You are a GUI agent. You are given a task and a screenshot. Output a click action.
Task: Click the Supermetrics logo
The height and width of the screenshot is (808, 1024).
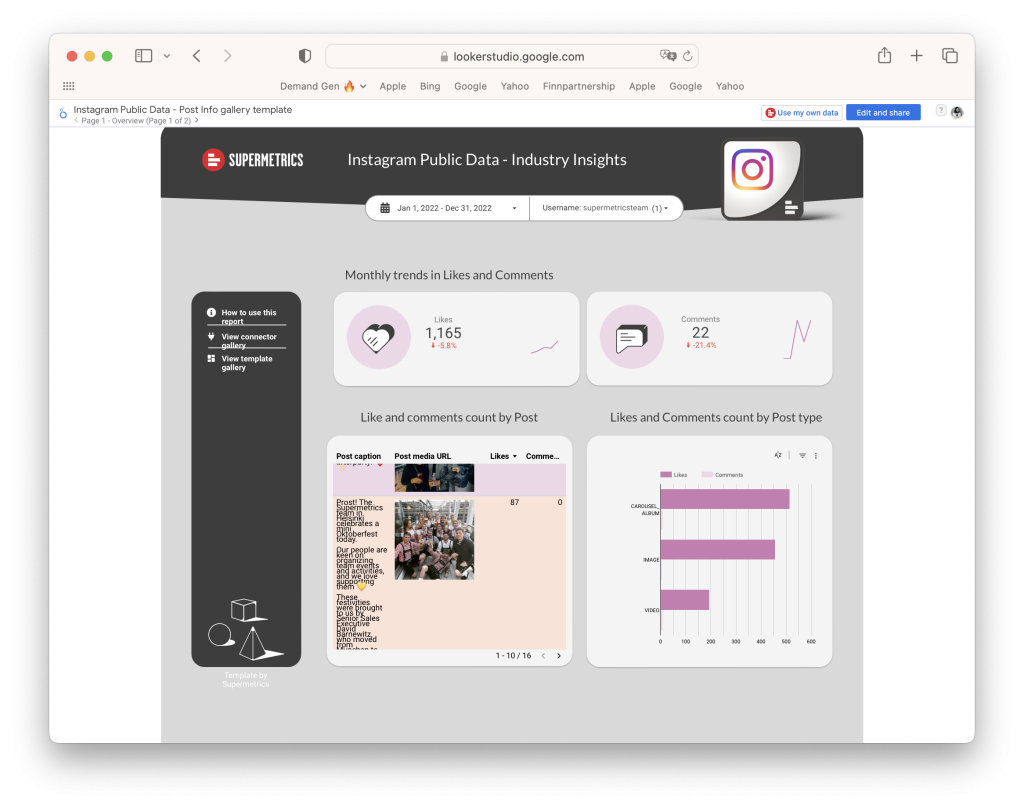point(253,159)
